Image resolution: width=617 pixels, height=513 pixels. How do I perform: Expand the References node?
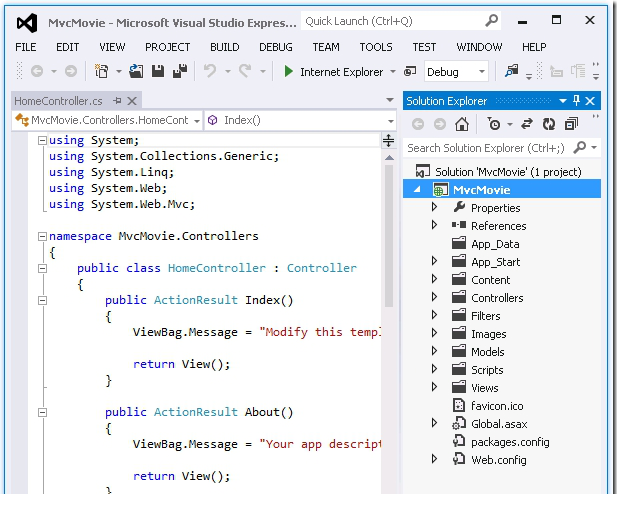tap(434, 225)
